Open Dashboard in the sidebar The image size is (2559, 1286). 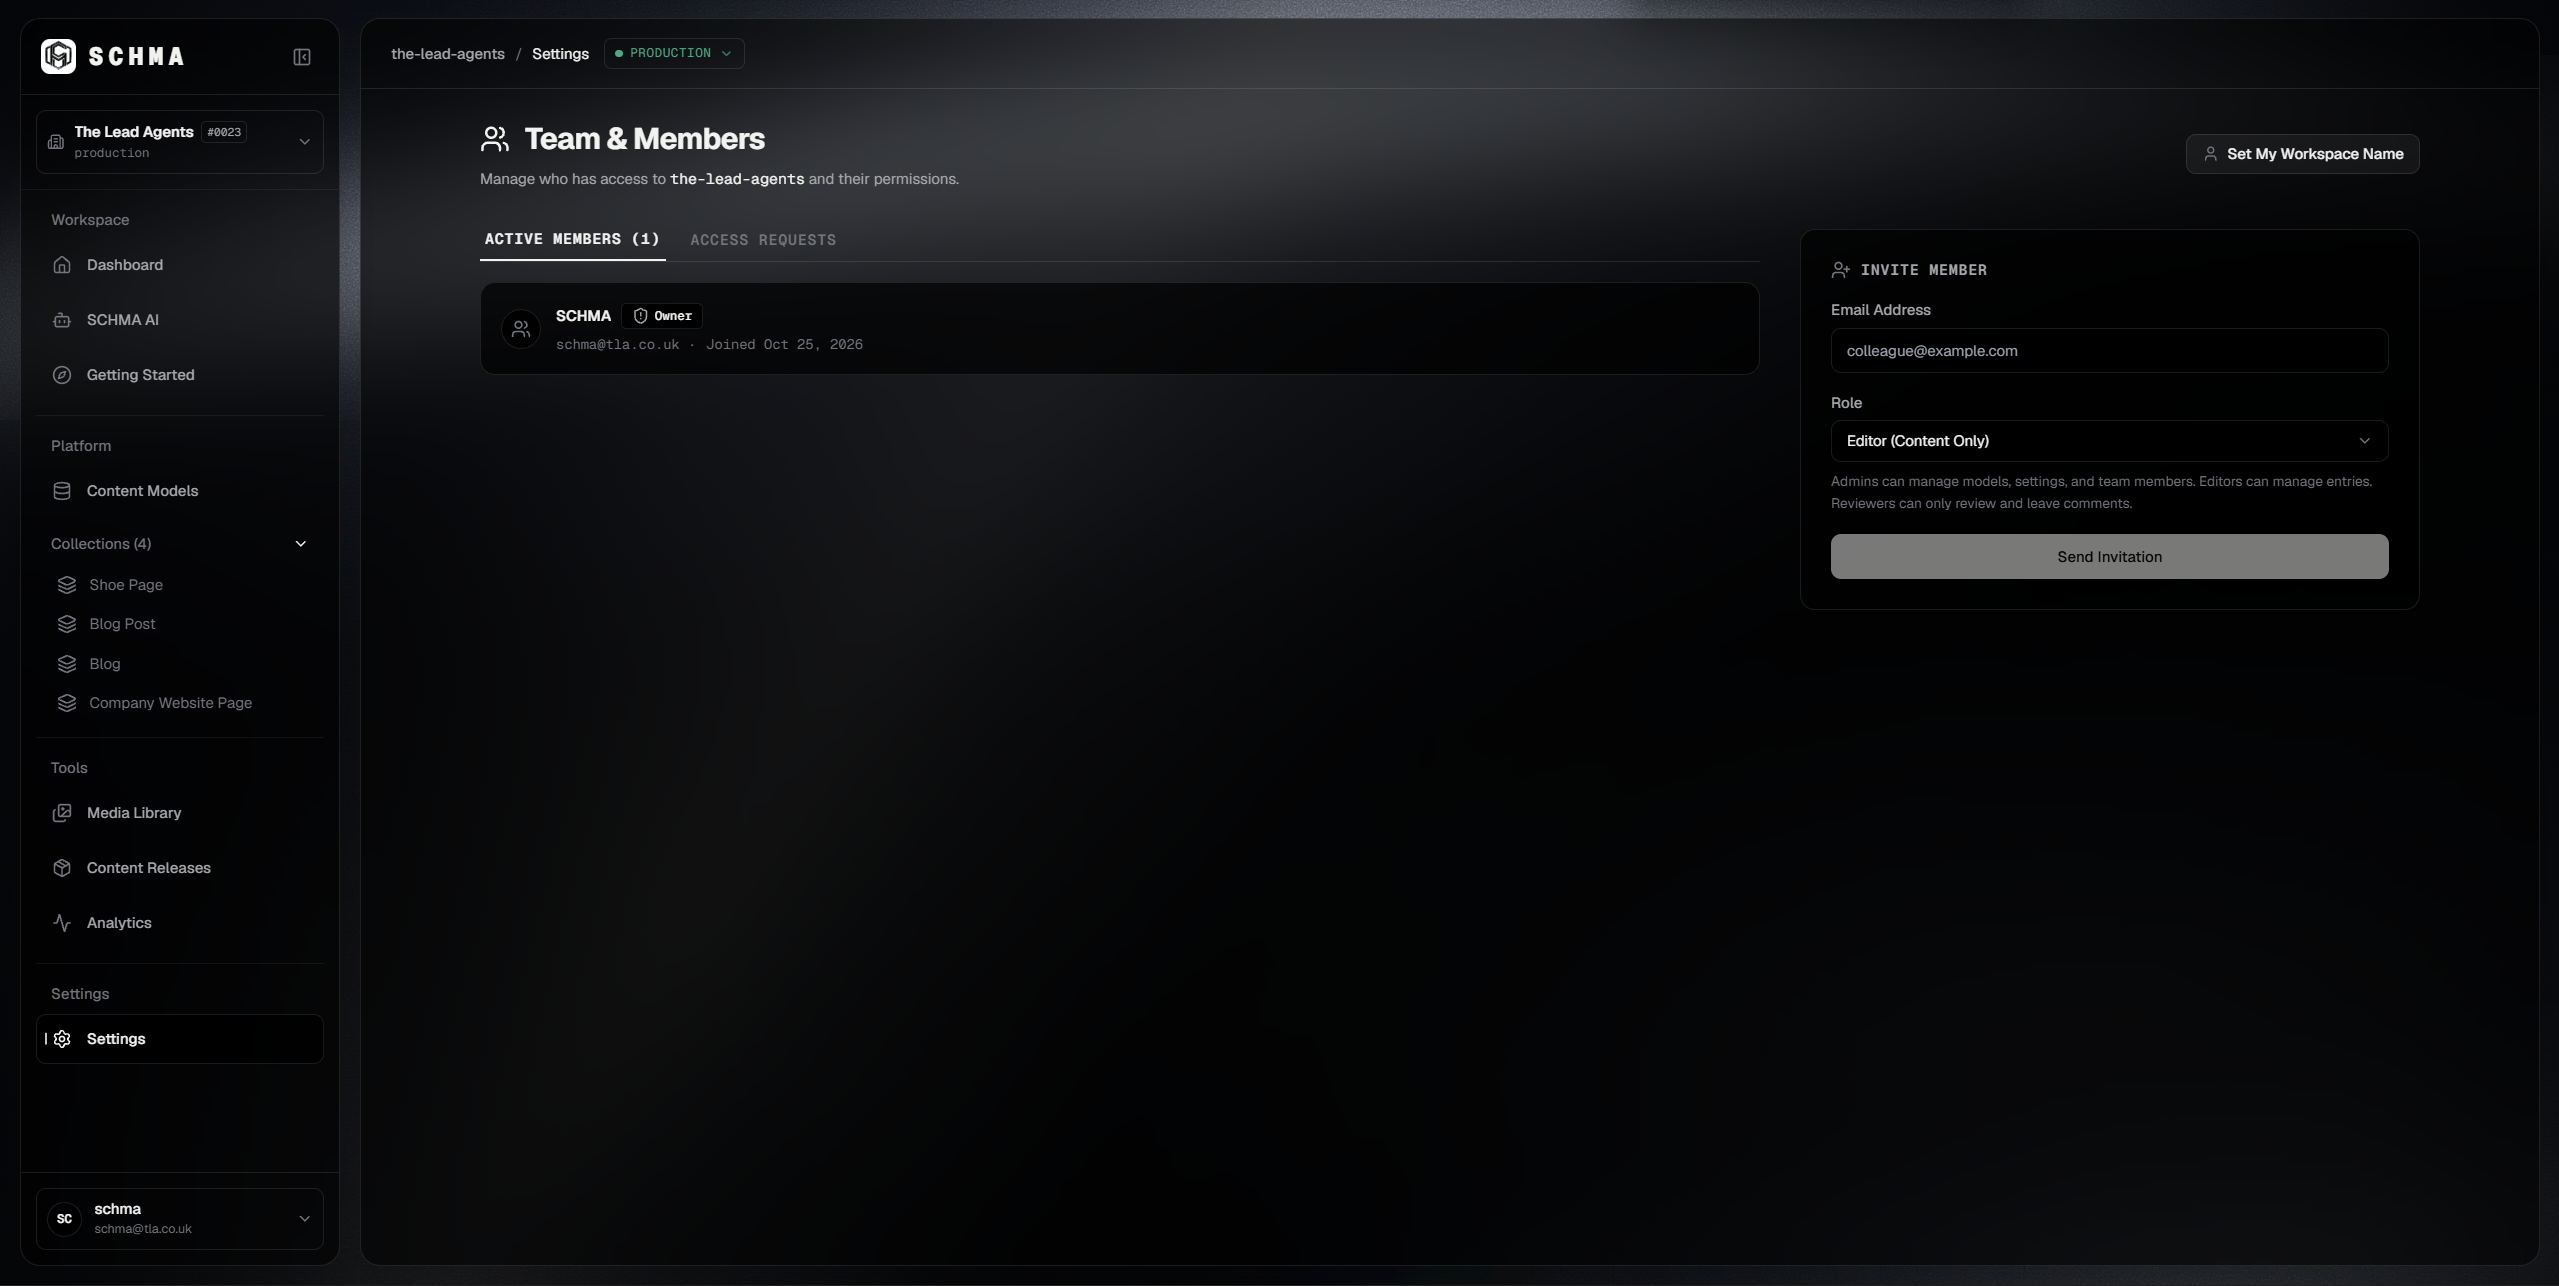point(180,265)
